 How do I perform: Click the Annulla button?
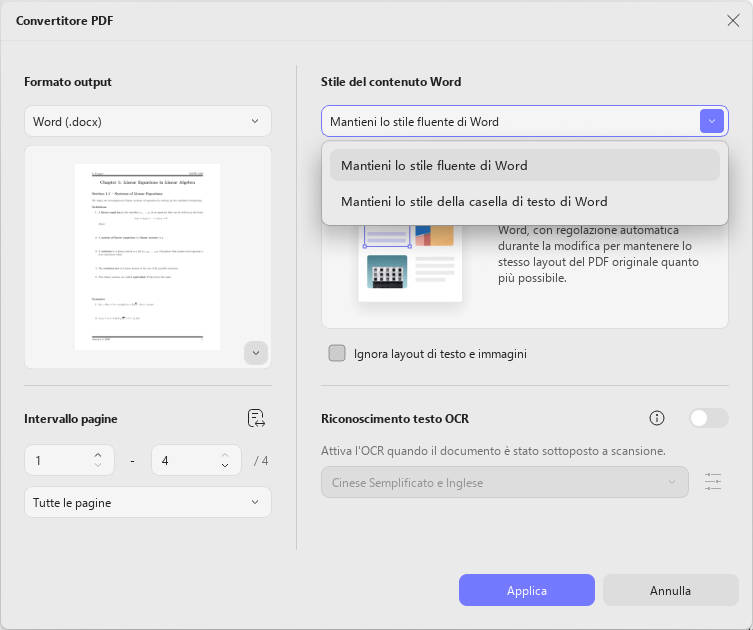coord(670,590)
